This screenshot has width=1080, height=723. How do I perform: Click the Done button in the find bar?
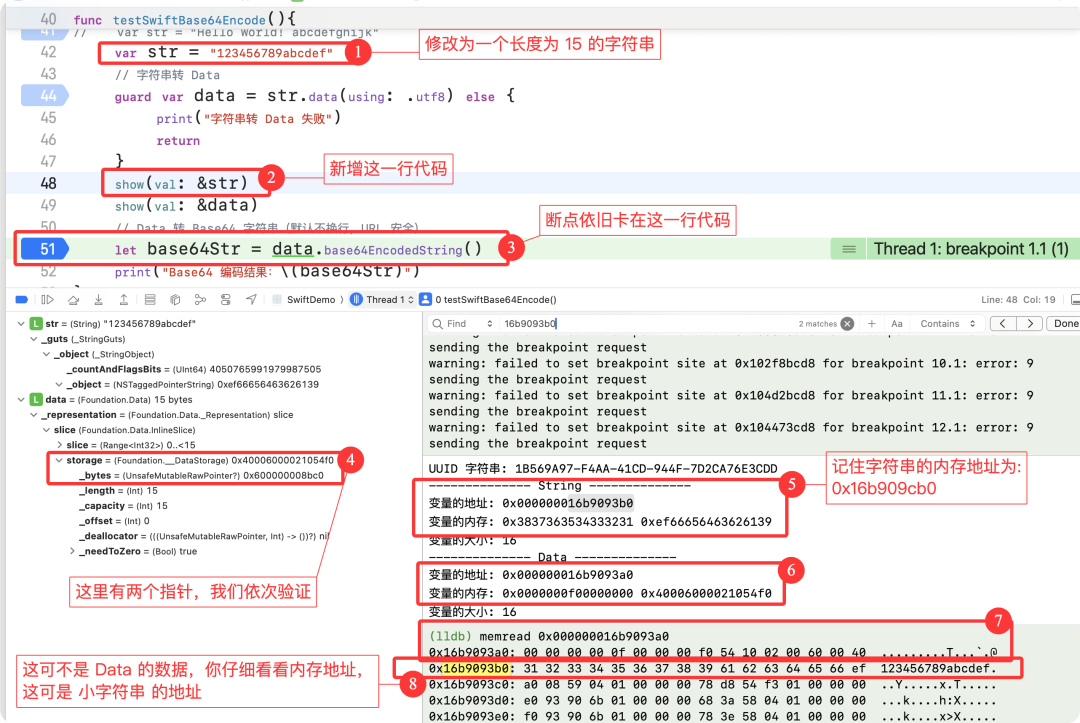tap(1064, 323)
